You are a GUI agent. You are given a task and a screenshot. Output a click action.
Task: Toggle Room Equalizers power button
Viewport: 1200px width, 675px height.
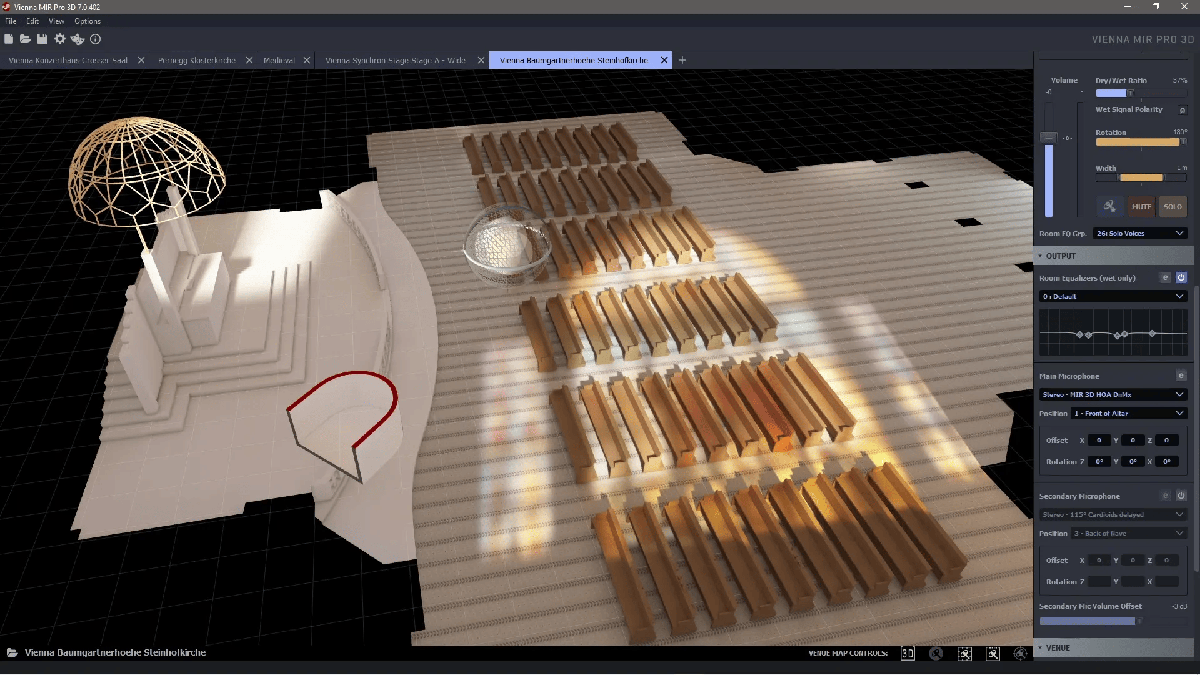click(1181, 278)
